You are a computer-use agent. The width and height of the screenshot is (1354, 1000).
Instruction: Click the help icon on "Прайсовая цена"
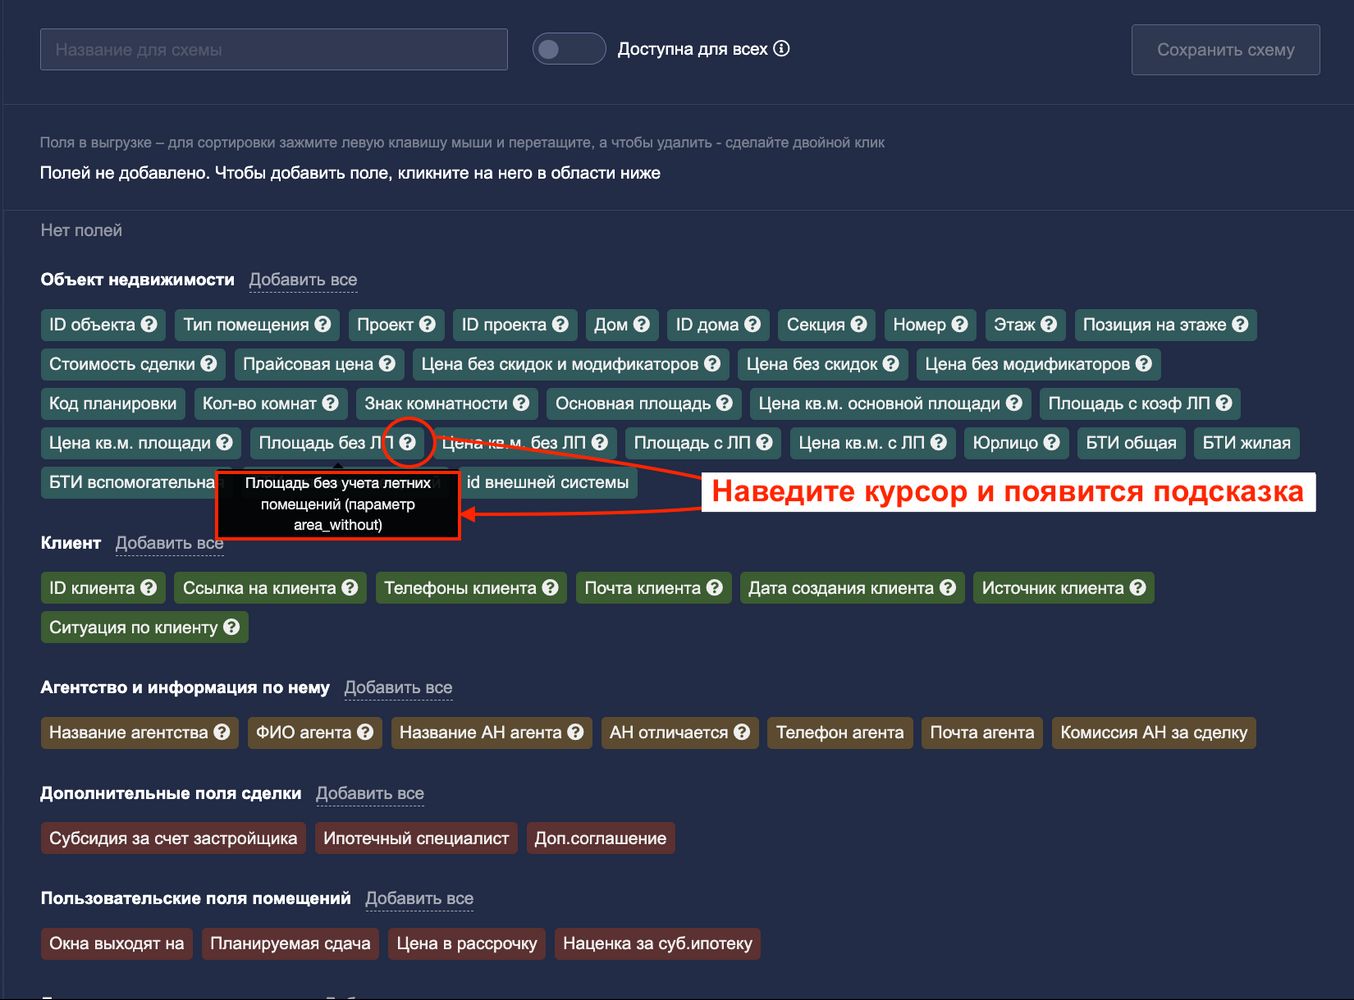(387, 364)
